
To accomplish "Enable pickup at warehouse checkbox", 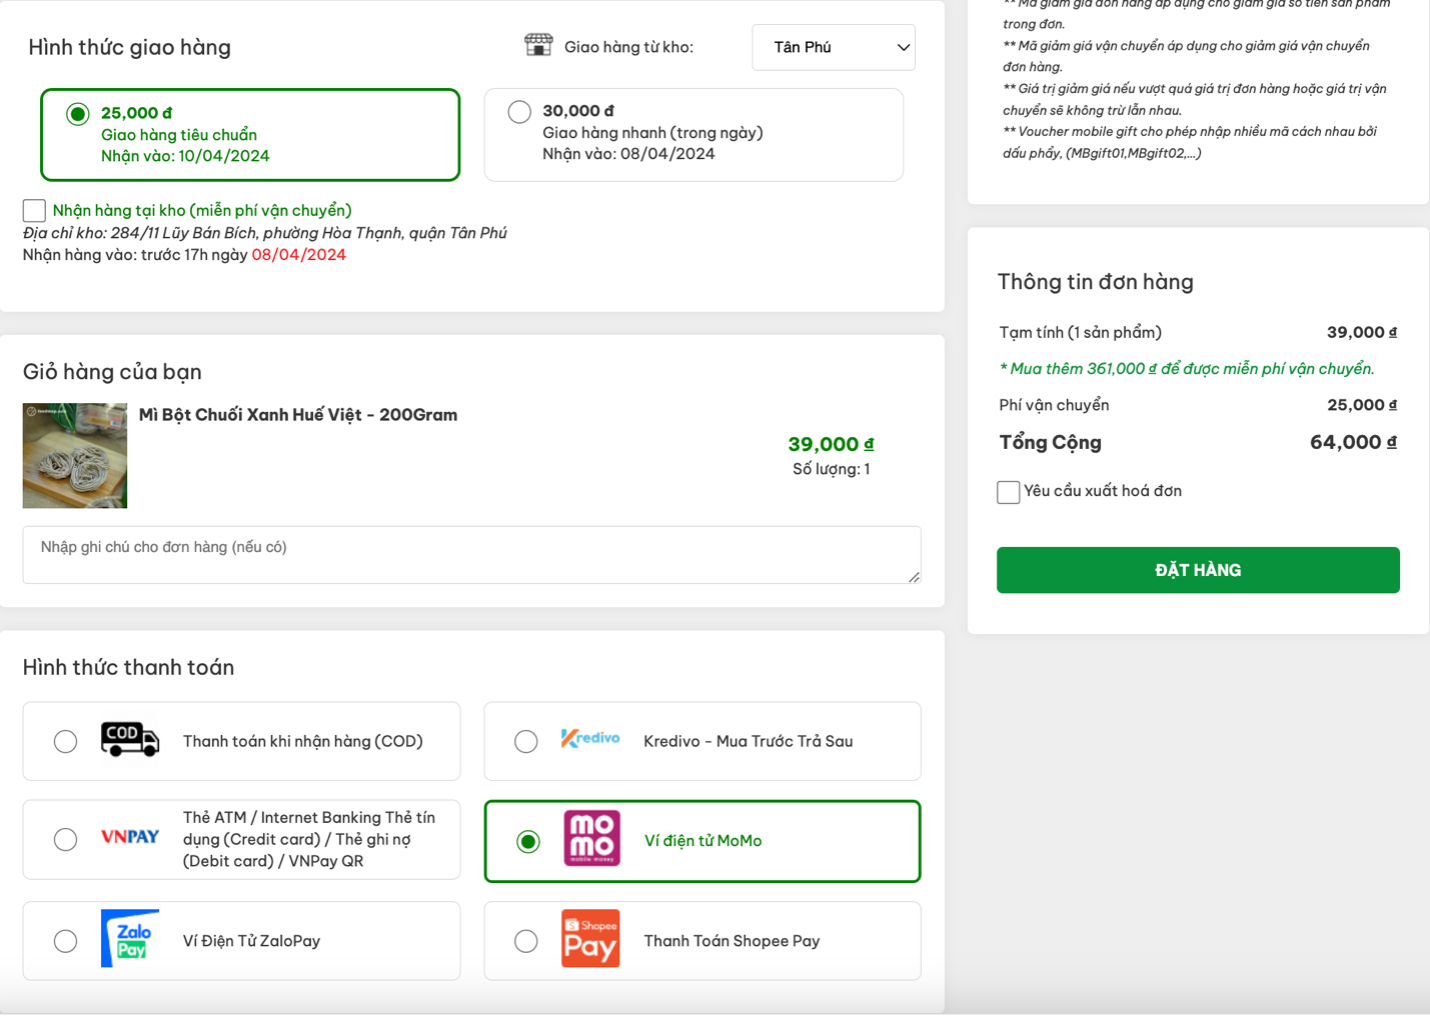I will (x=34, y=210).
